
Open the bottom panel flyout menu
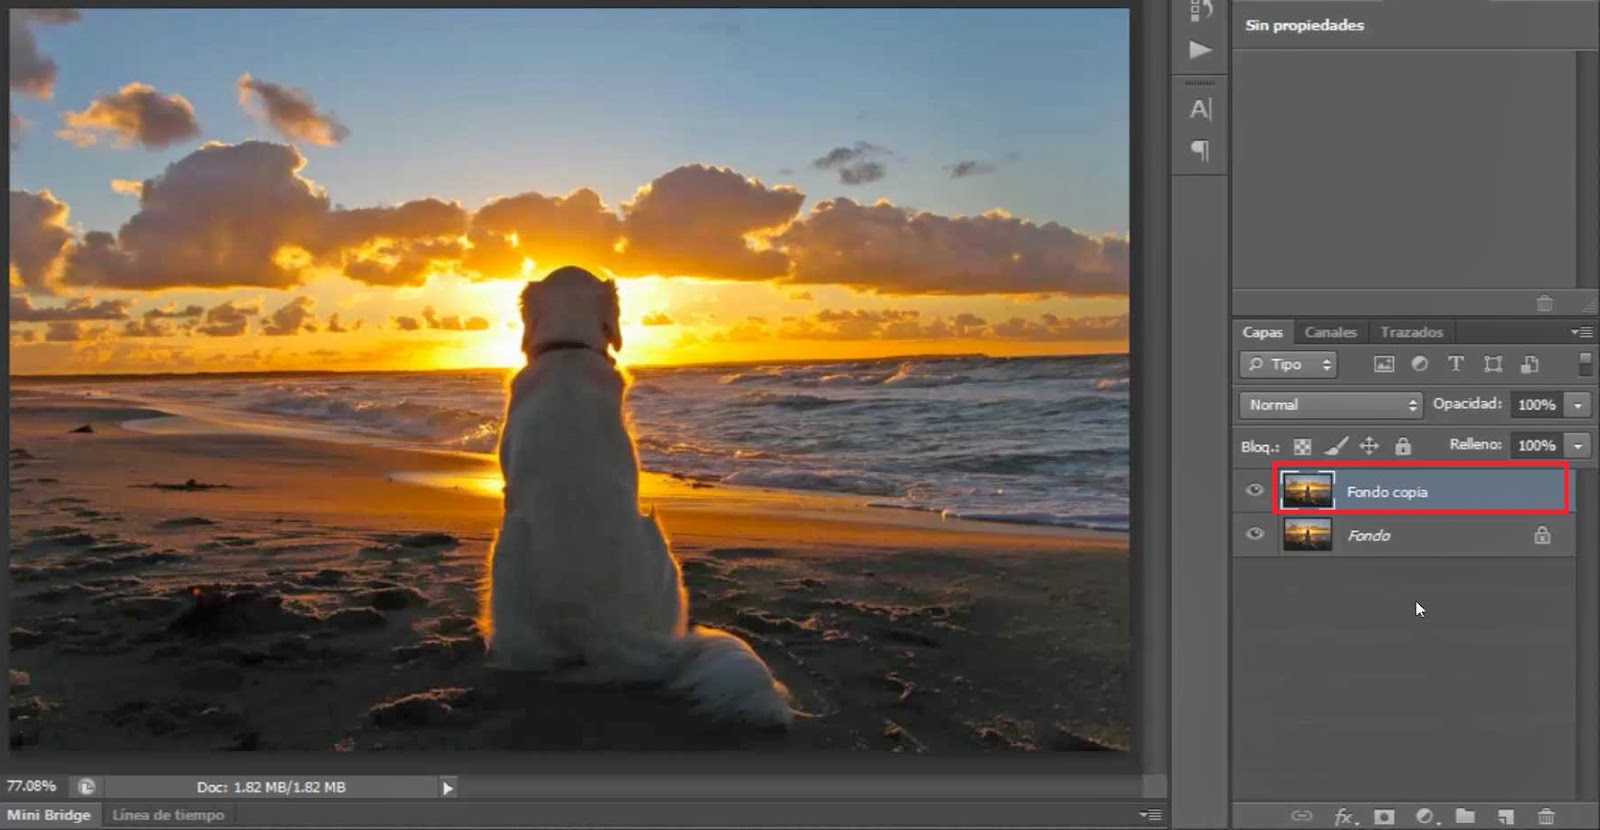tap(1151, 814)
